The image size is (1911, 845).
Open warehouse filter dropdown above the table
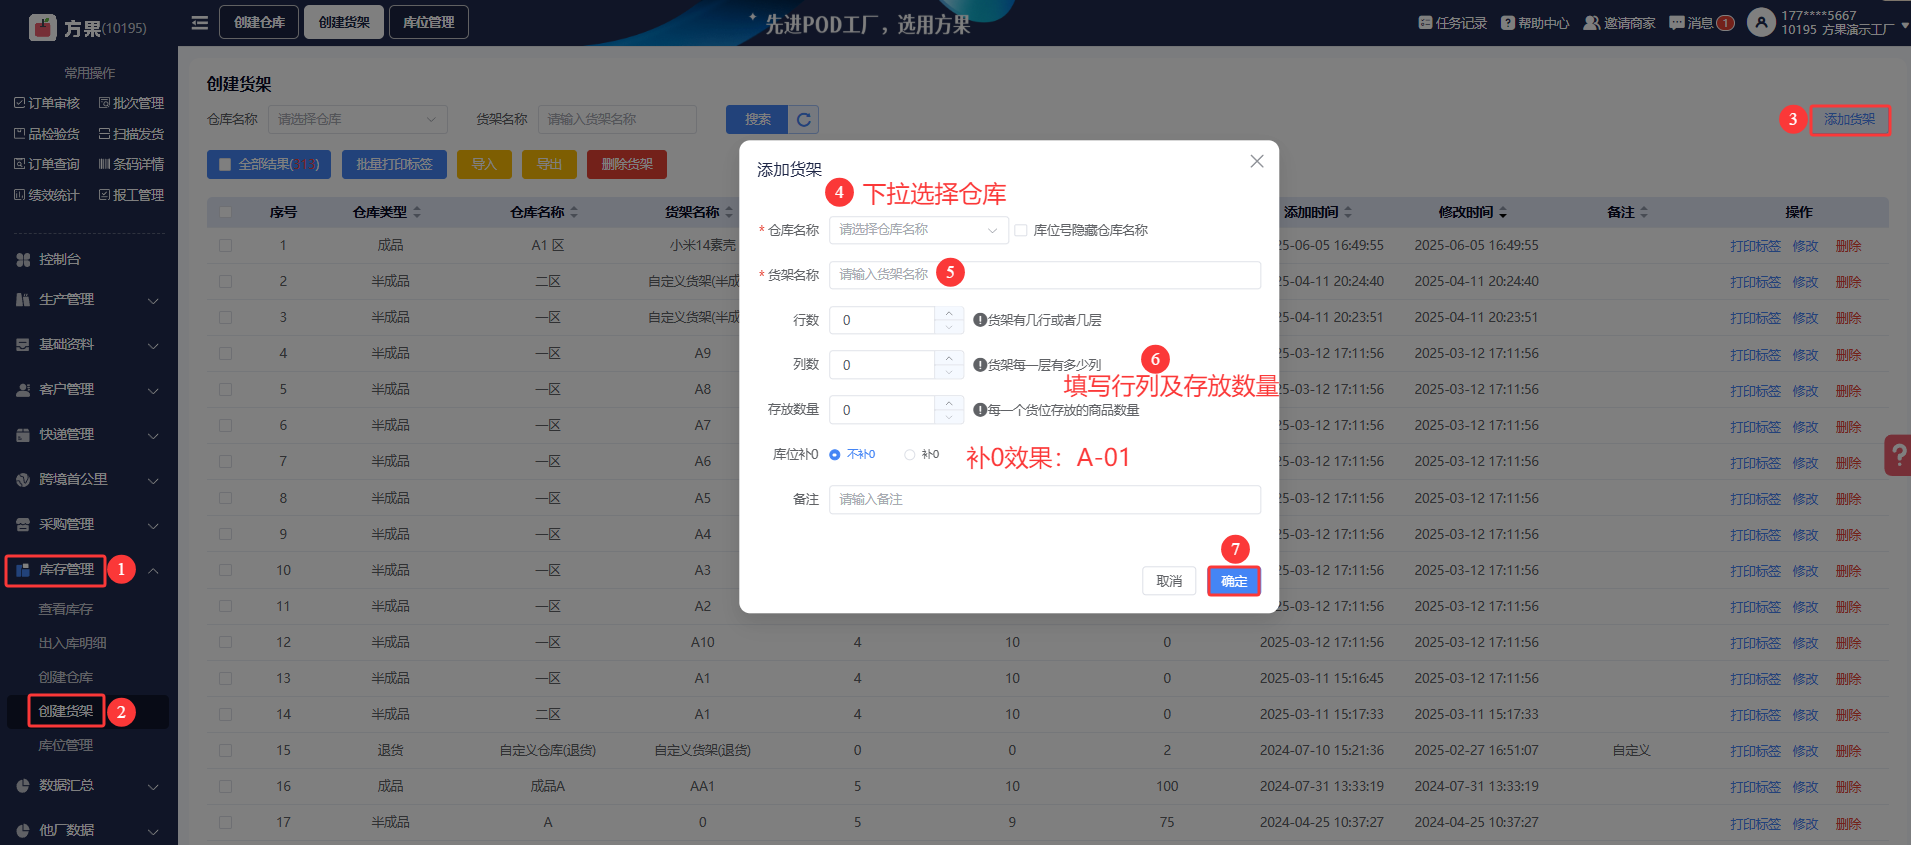[x=357, y=120]
